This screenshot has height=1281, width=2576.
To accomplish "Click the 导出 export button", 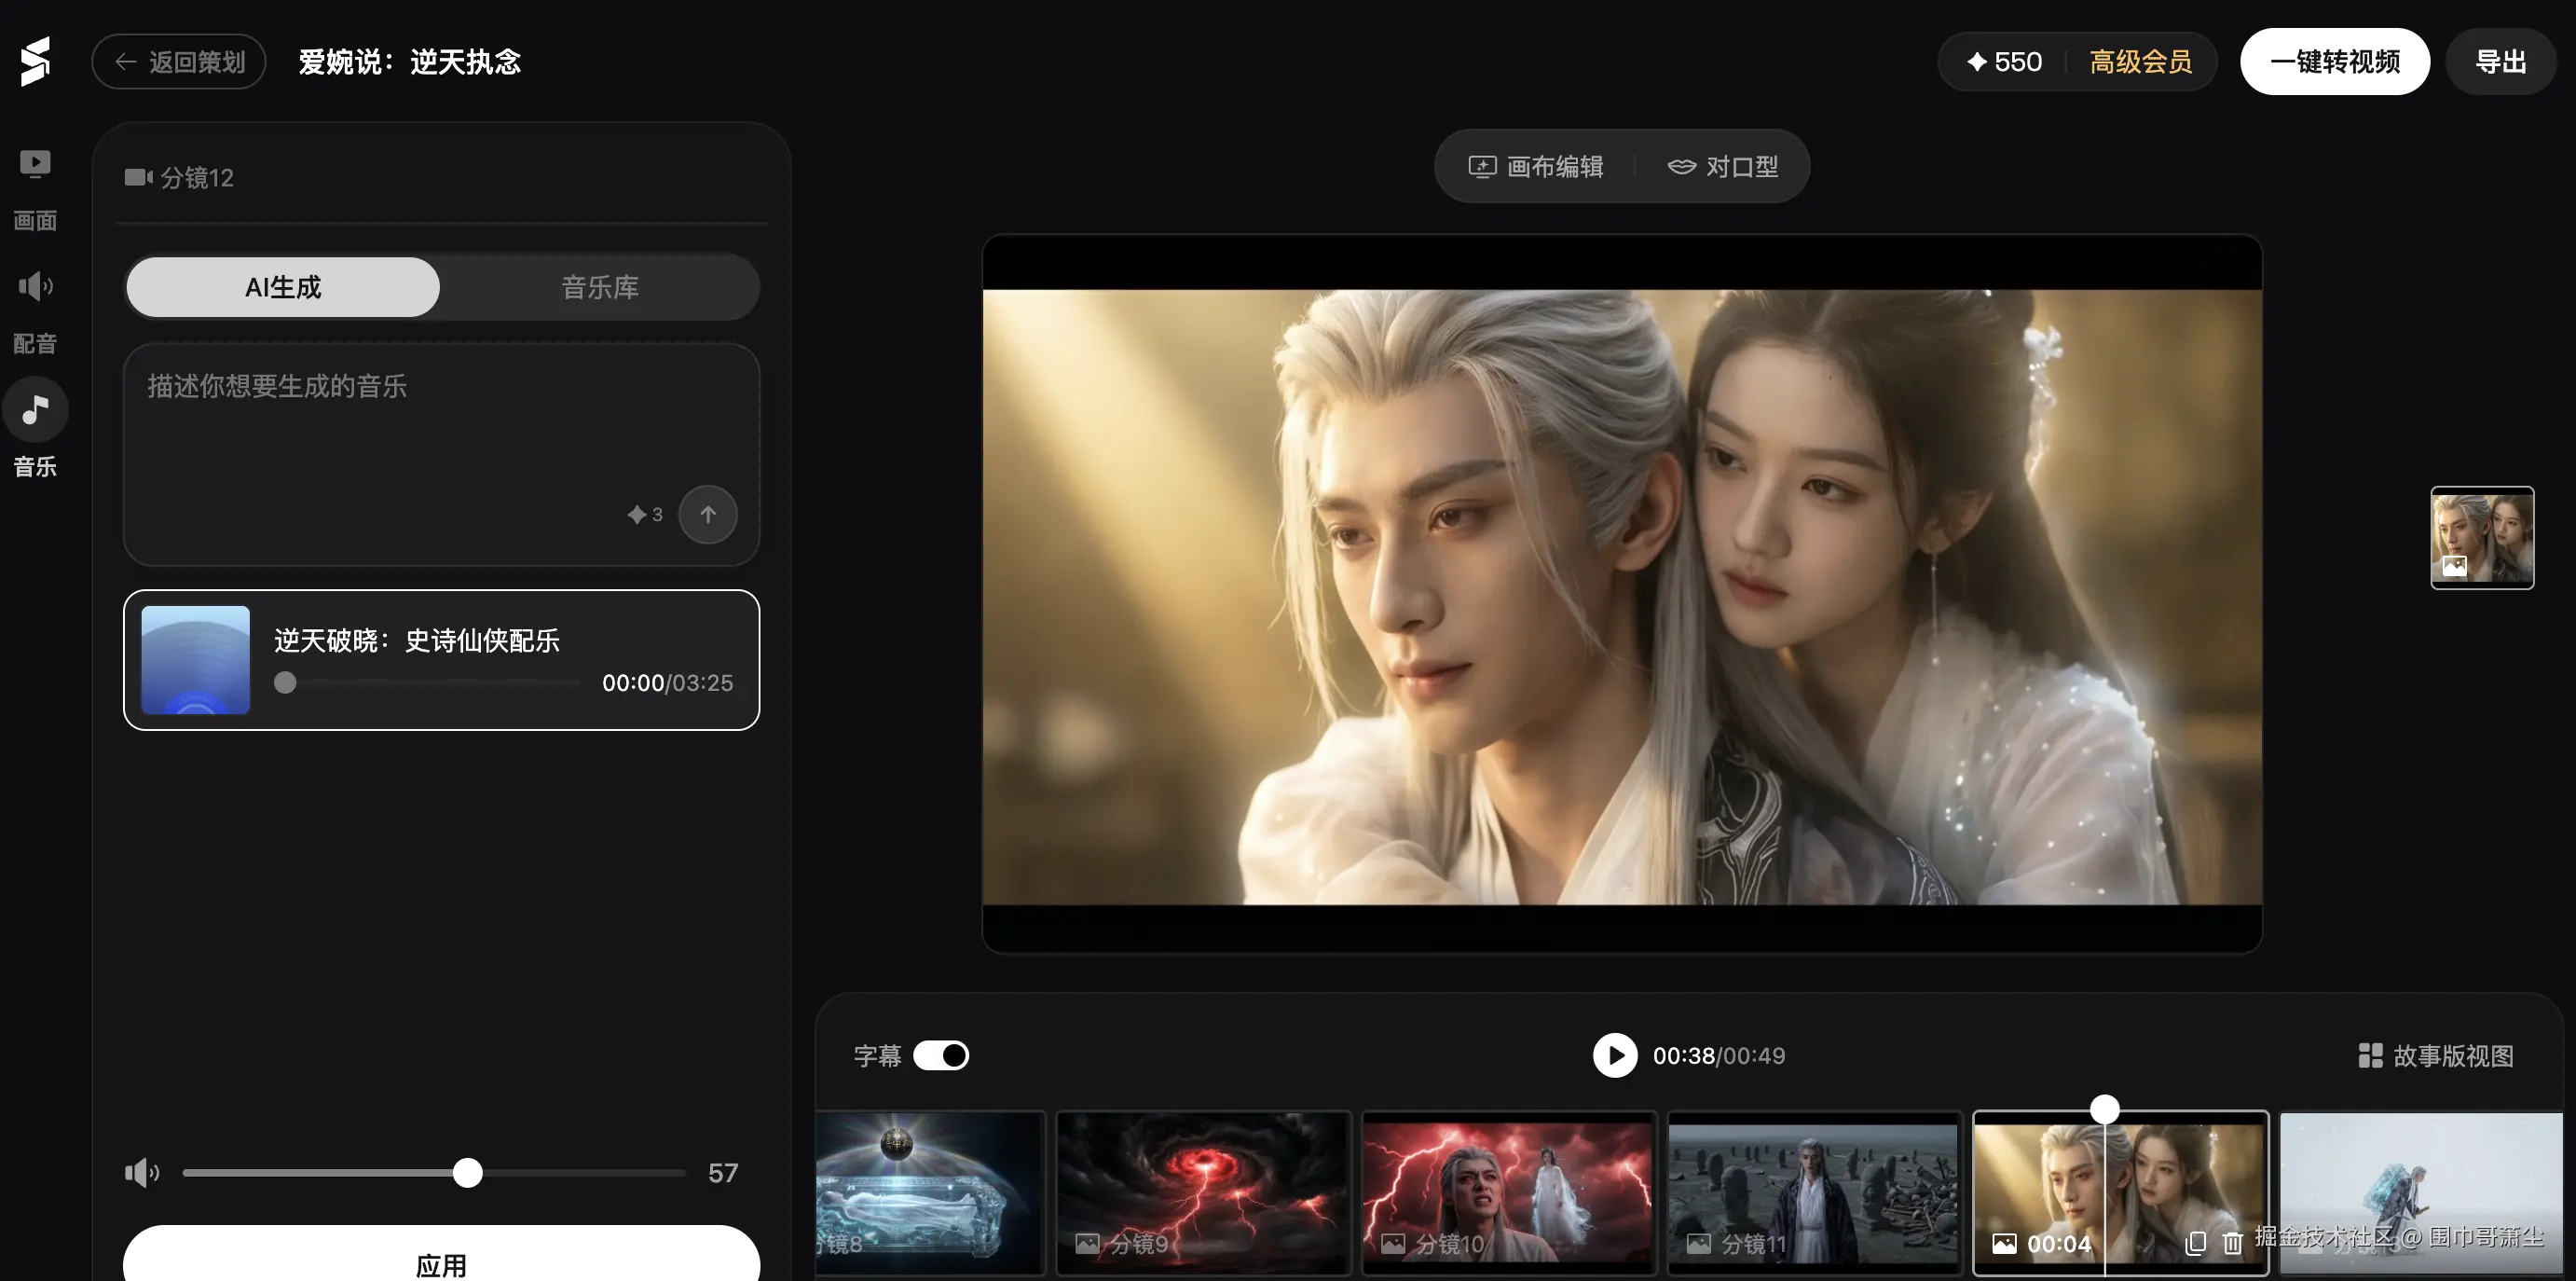I will [x=2500, y=62].
